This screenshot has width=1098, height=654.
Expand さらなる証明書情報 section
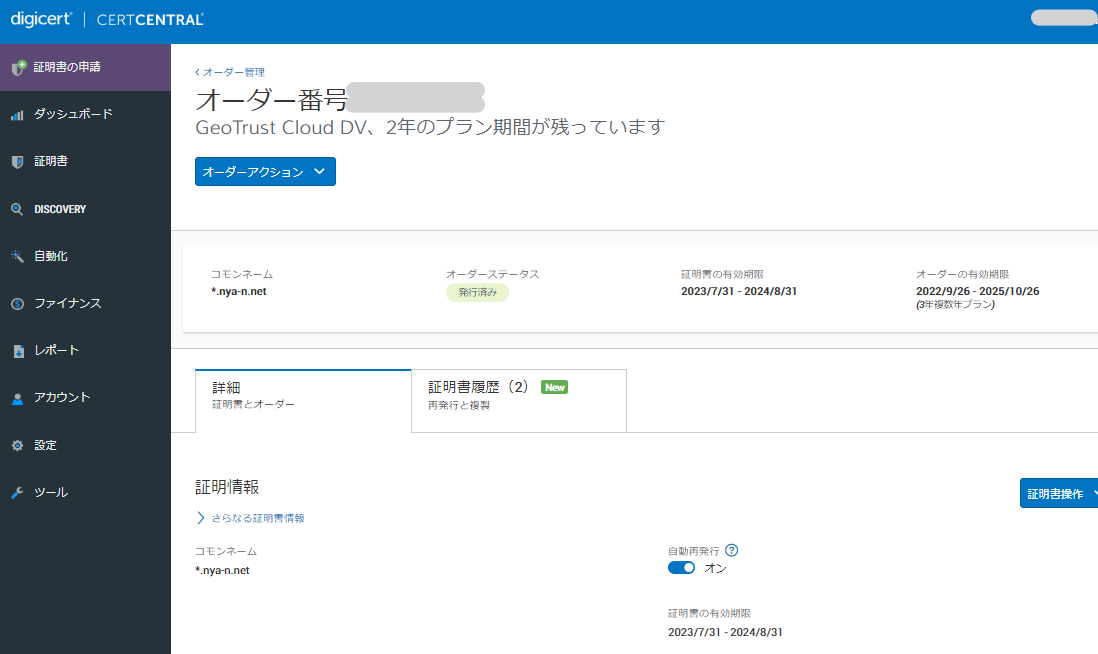click(251, 518)
